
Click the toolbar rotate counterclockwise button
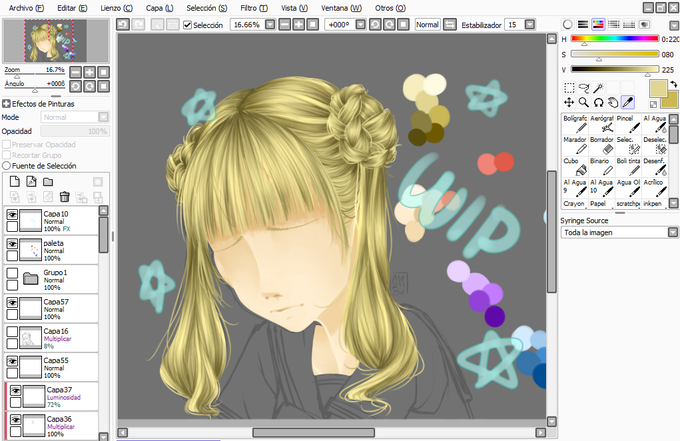(x=375, y=25)
